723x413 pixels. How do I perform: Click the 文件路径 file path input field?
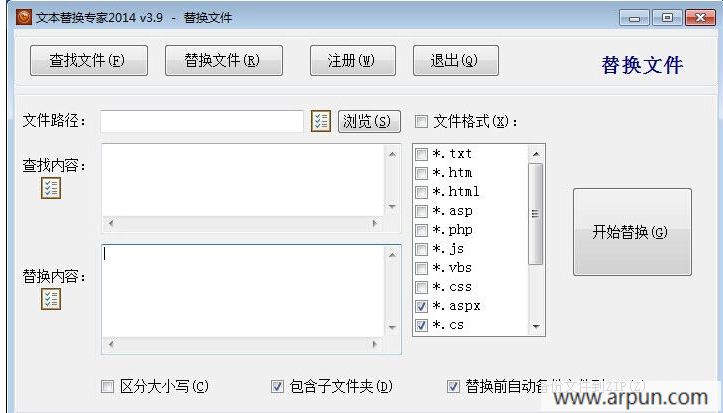[x=202, y=121]
